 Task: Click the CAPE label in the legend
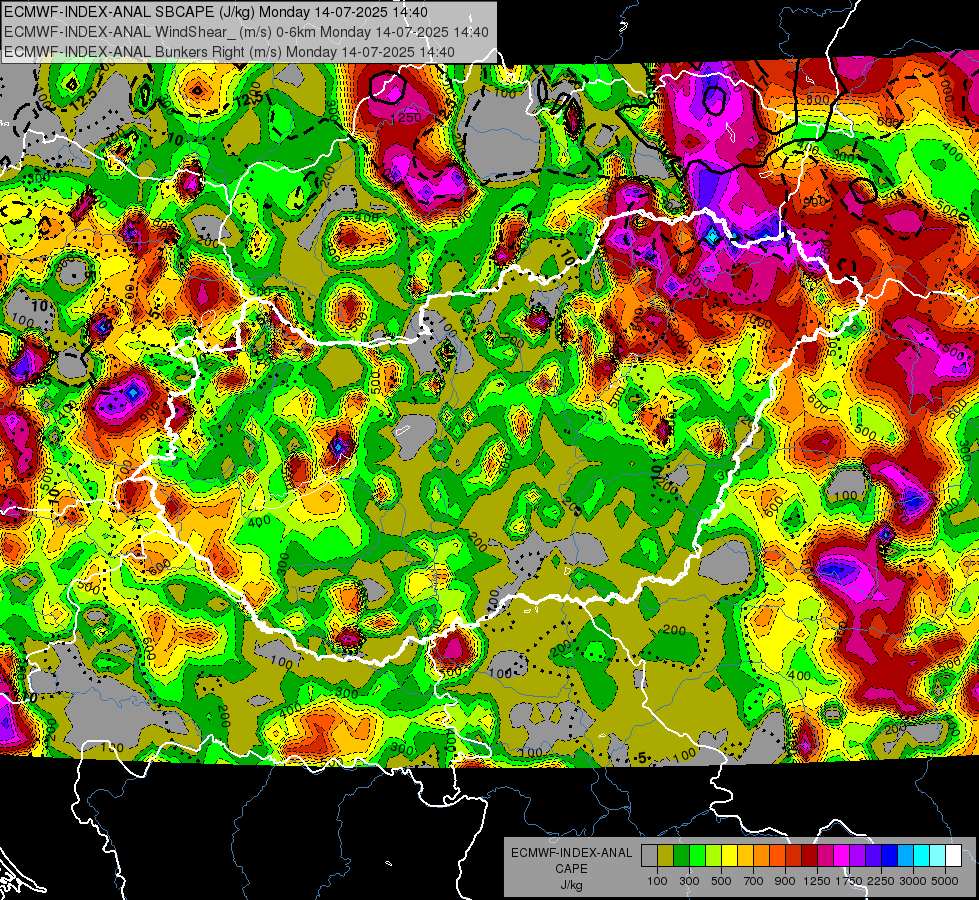click(x=571, y=869)
